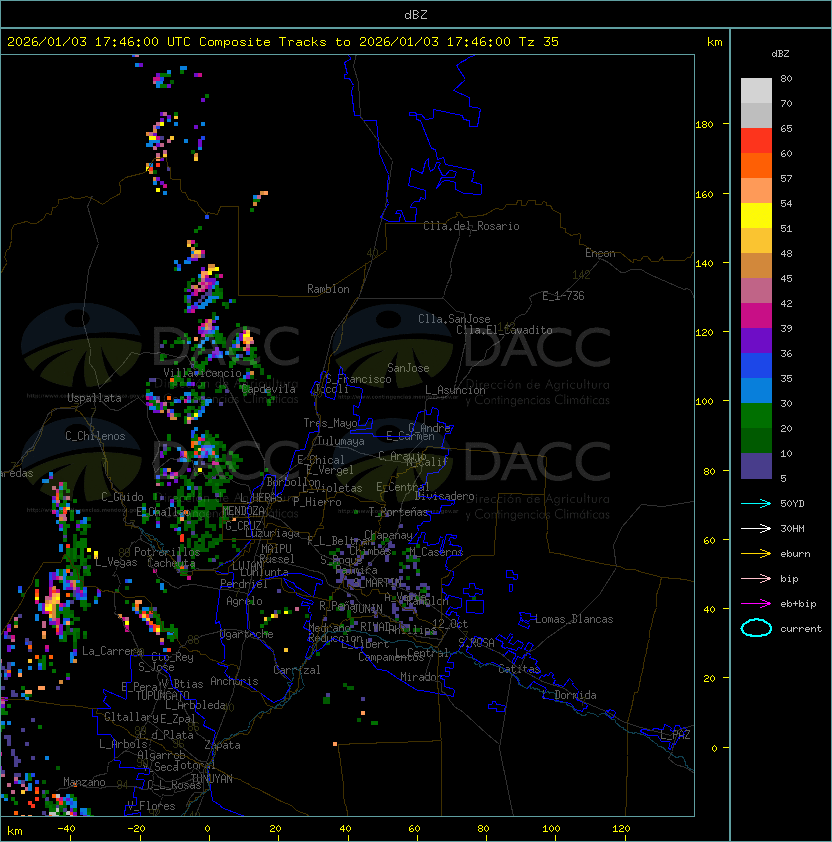Pick the light gray swatch below 80
Screen dimensions: 832x842
pos(756,91)
